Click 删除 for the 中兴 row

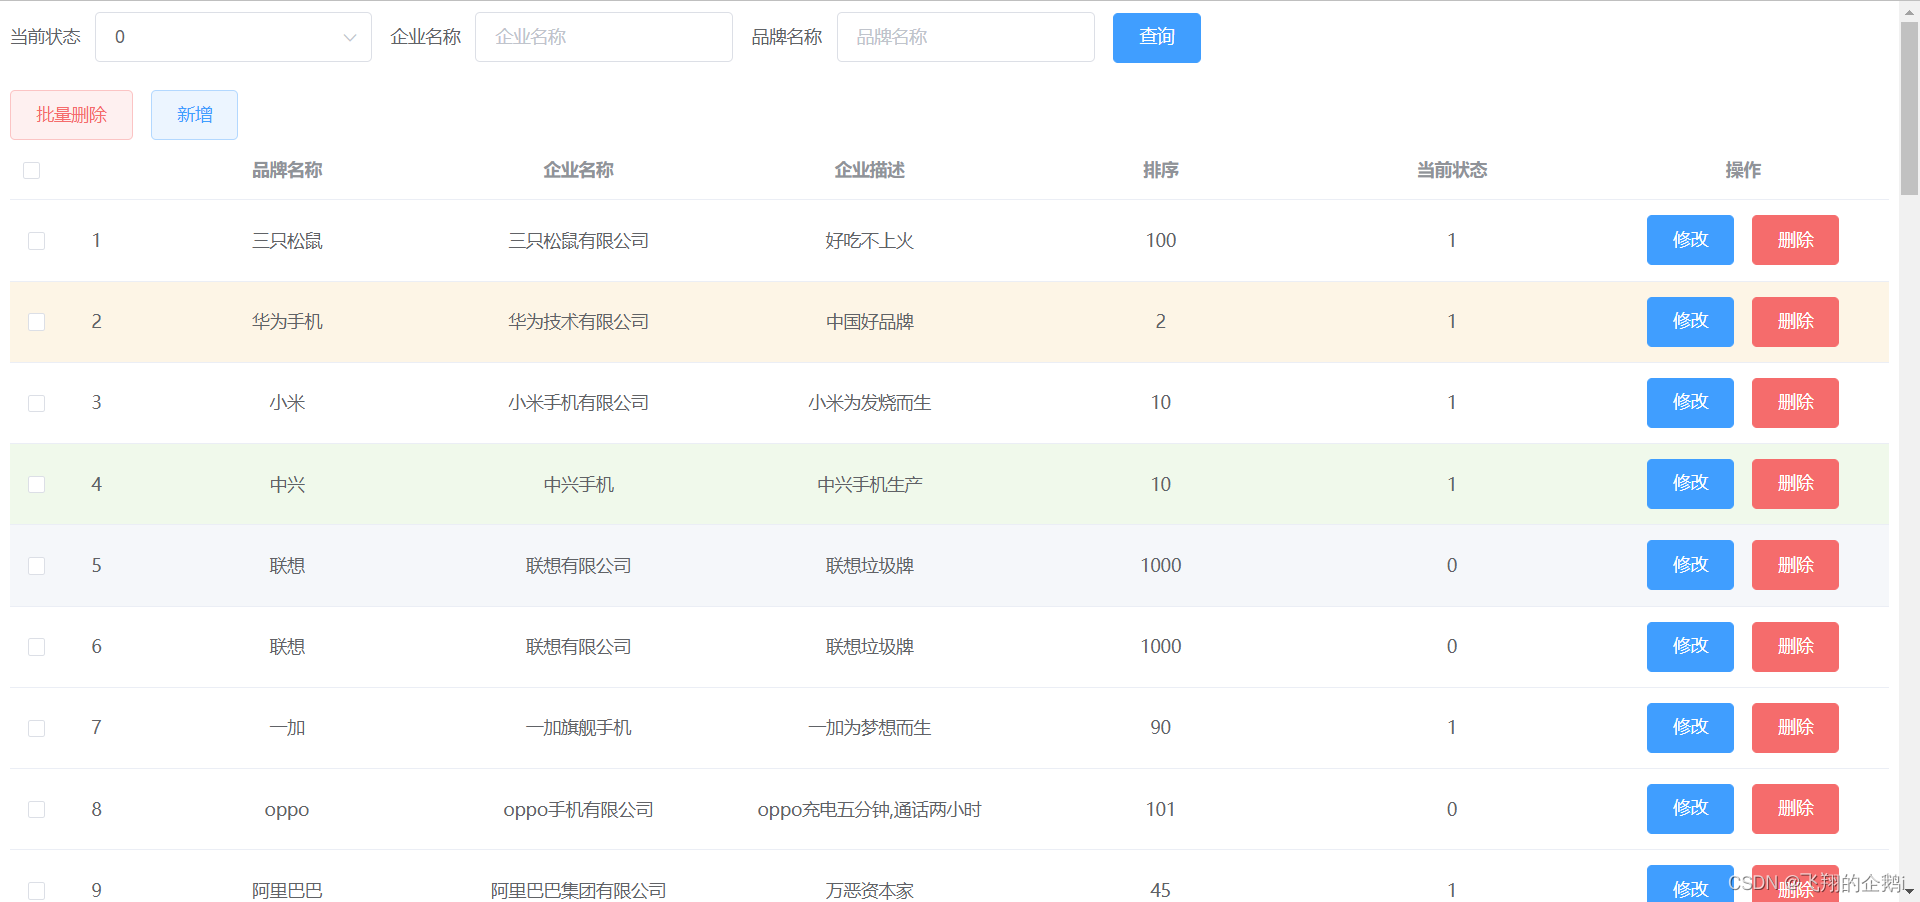[x=1795, y=484]
